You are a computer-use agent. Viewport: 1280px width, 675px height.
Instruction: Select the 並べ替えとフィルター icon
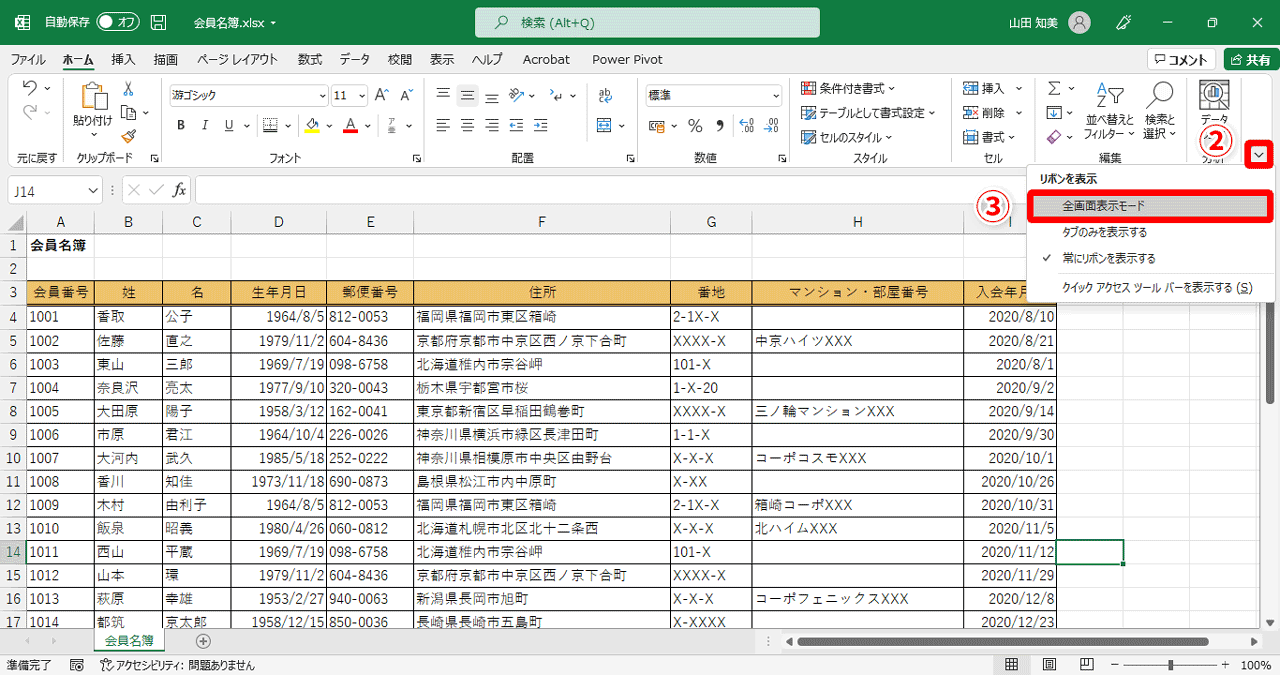[x=1108, y=105]
